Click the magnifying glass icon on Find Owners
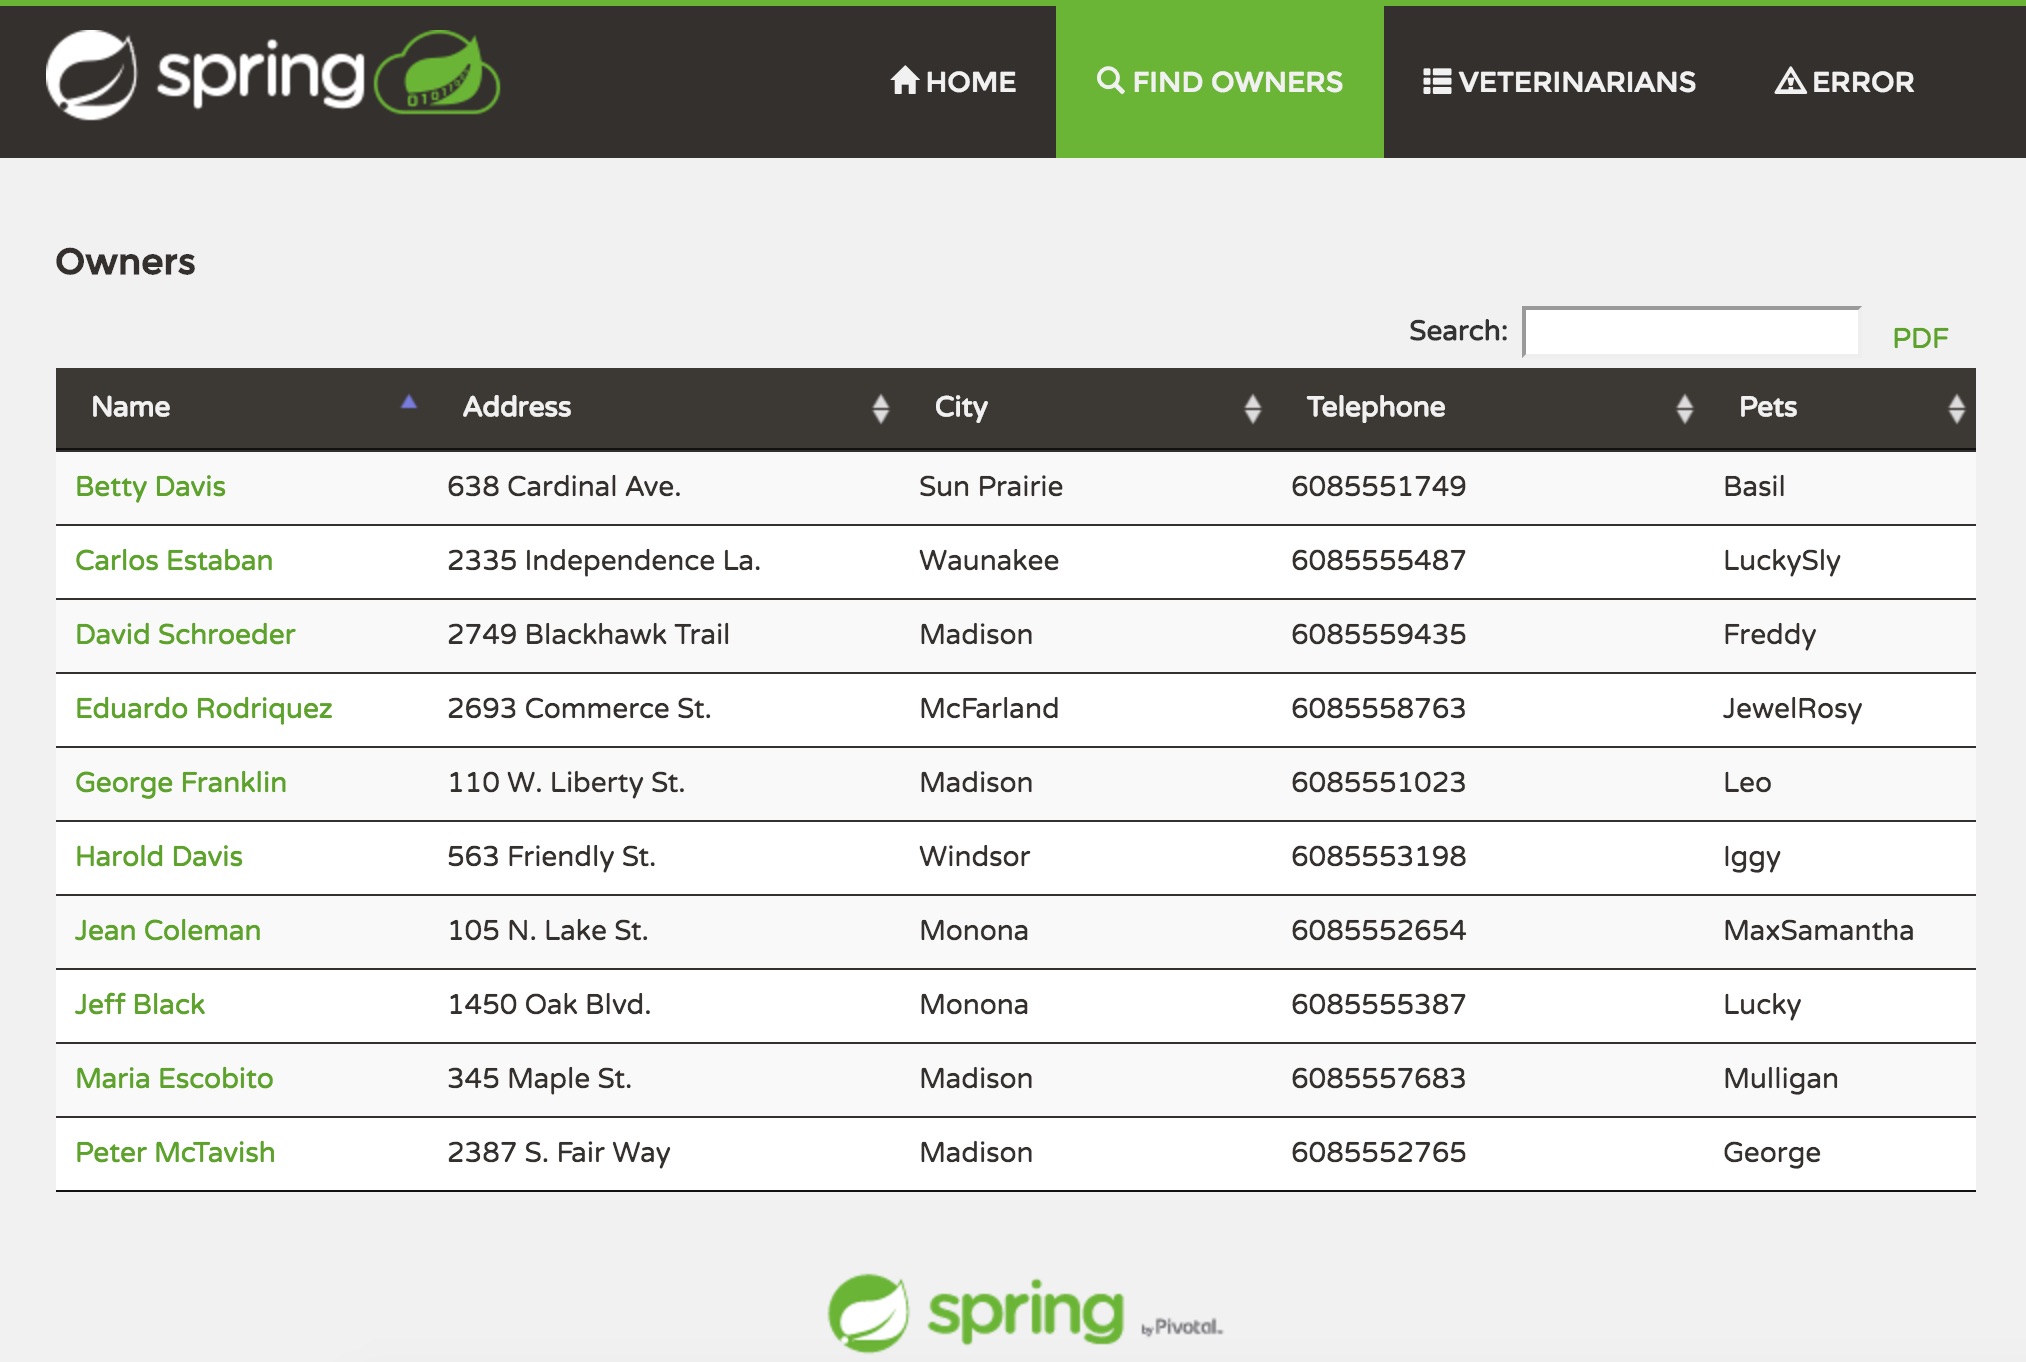Screen dimensions: 2026x1362 tap(1109, 81)
